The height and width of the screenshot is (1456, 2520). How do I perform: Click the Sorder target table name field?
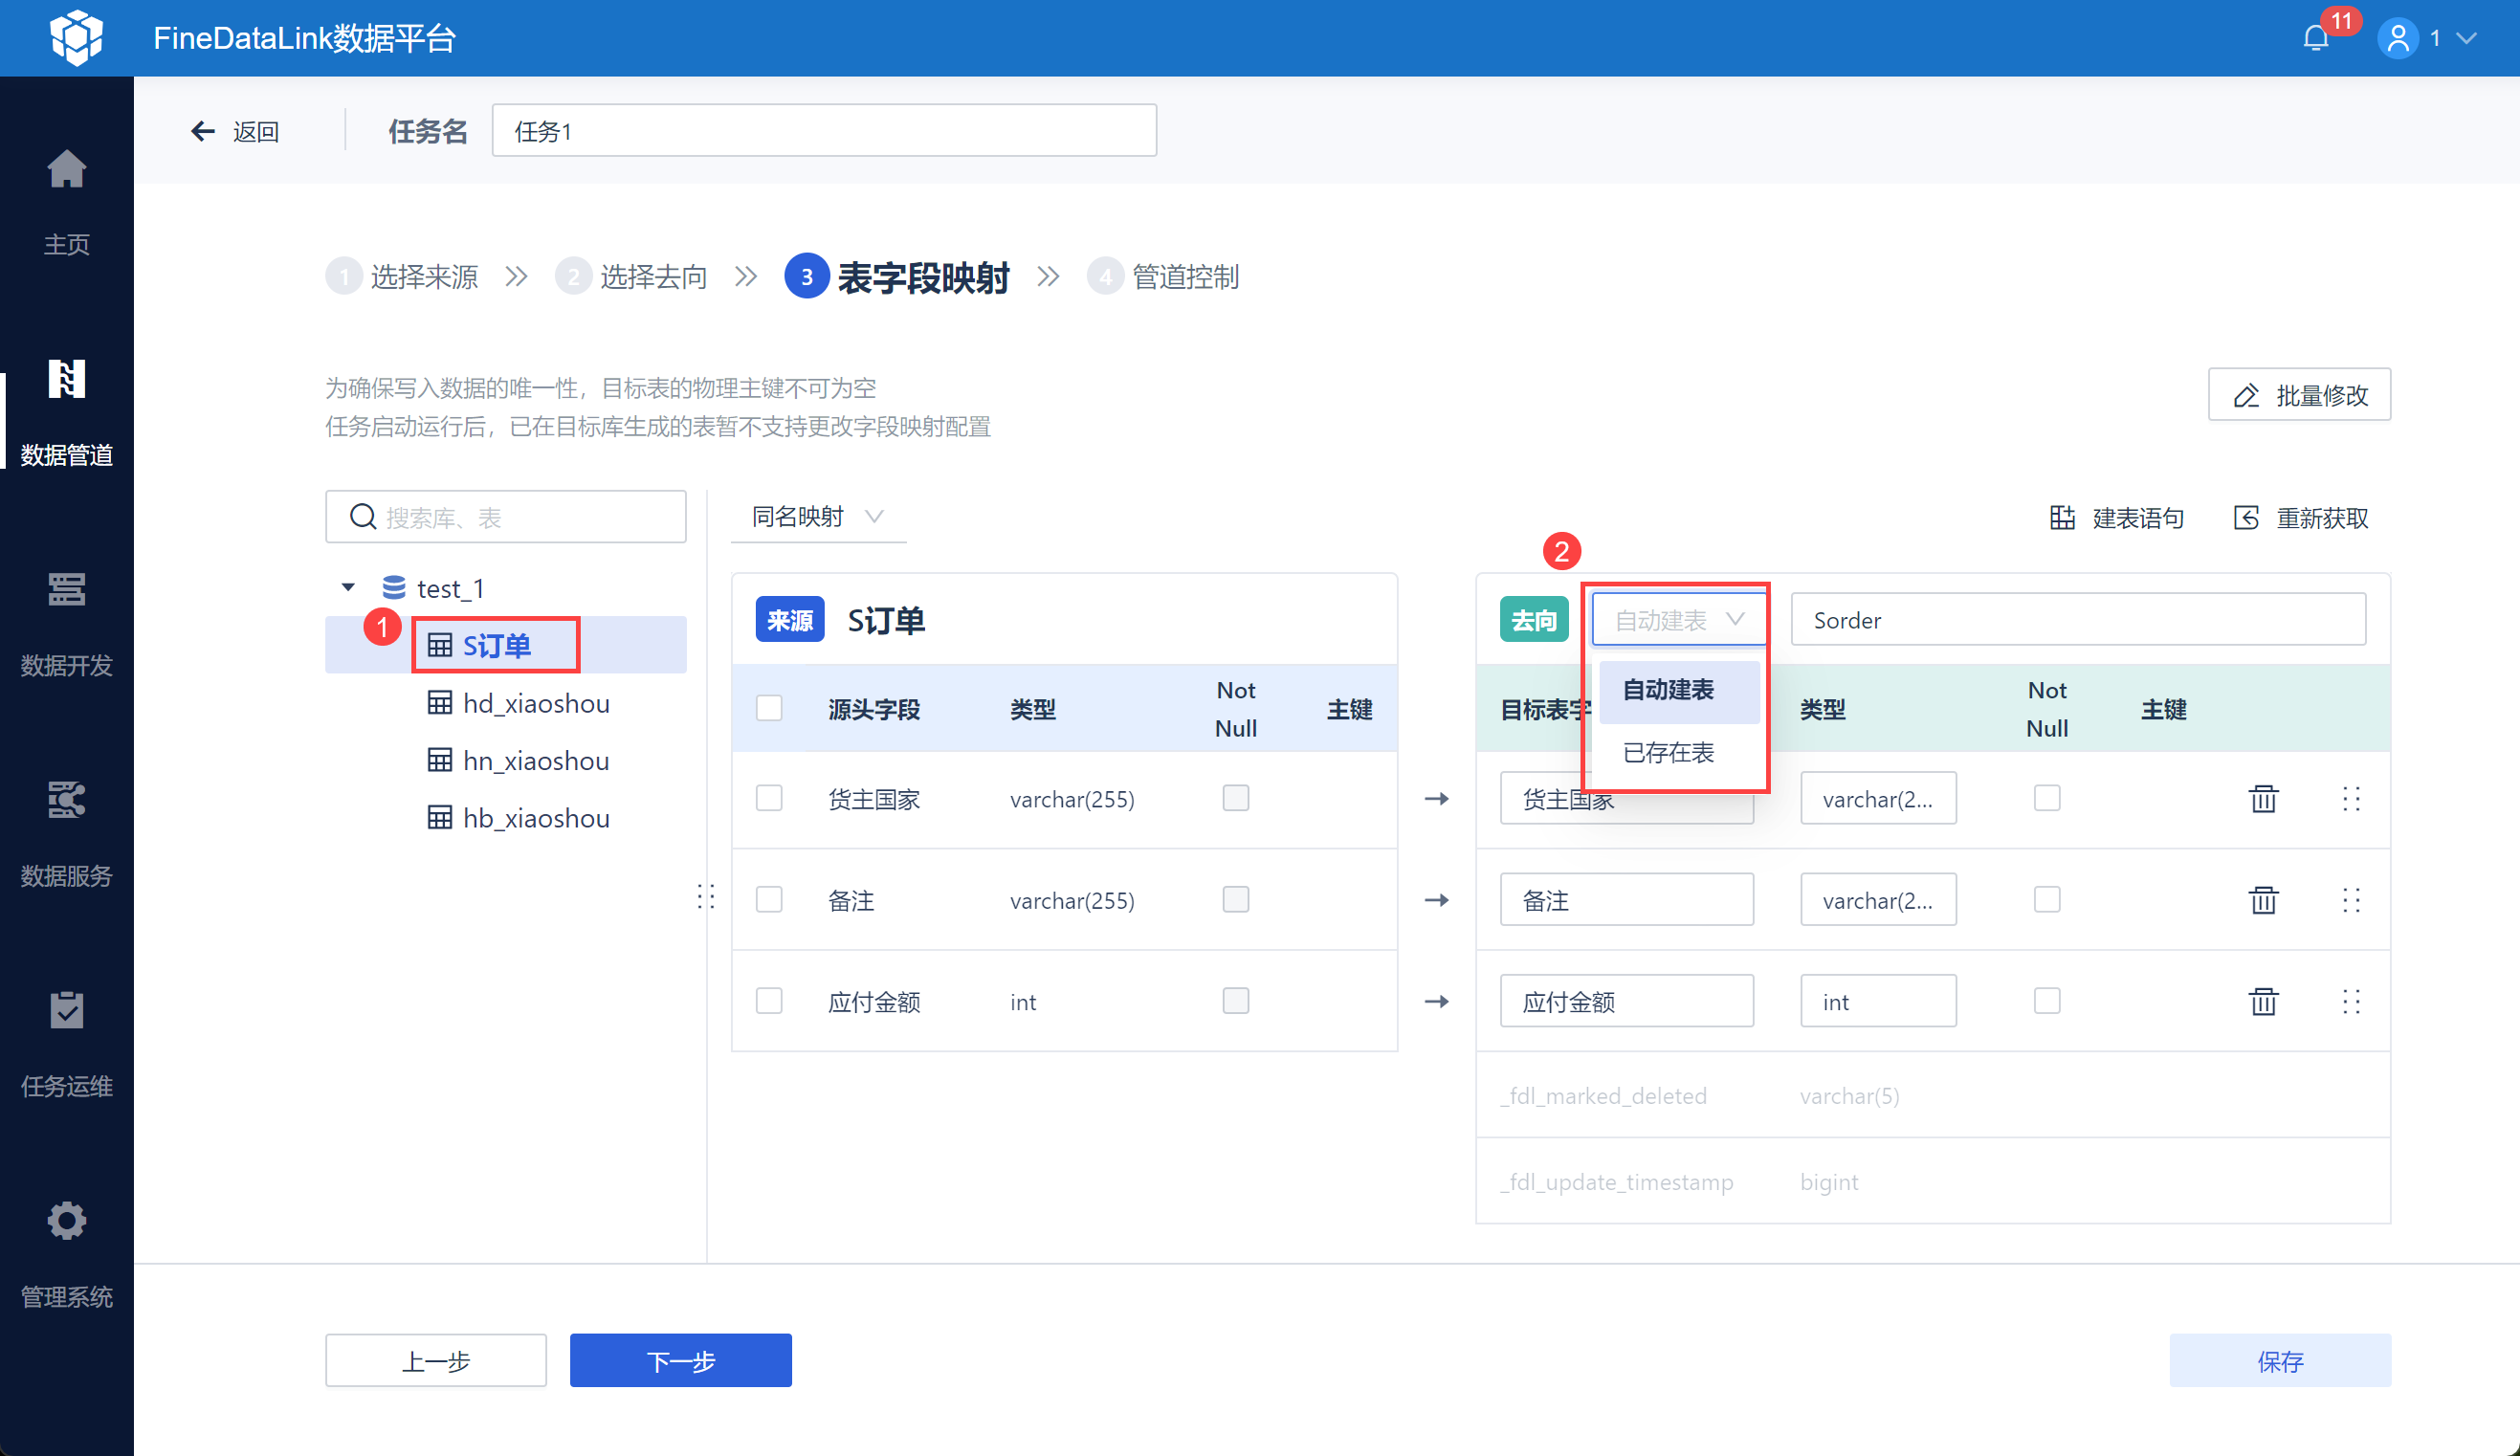(x=2077, y=620)
